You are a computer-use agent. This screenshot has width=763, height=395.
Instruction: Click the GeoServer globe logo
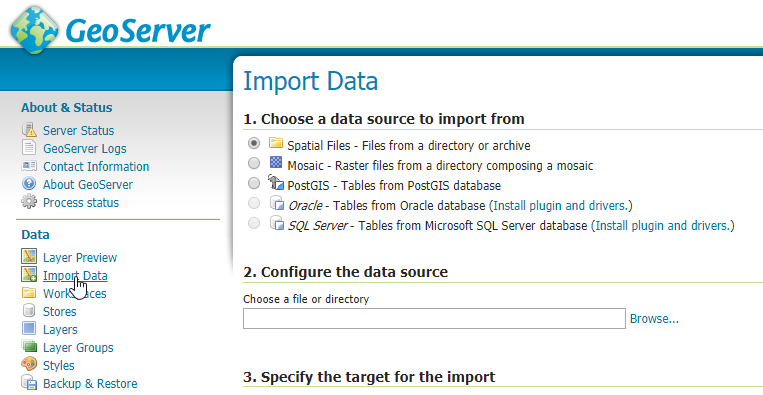(34, 30)
